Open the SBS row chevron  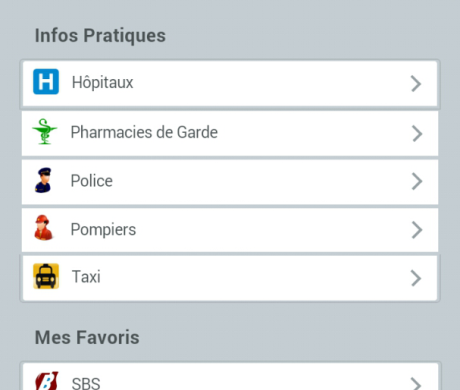click(416, 384)
